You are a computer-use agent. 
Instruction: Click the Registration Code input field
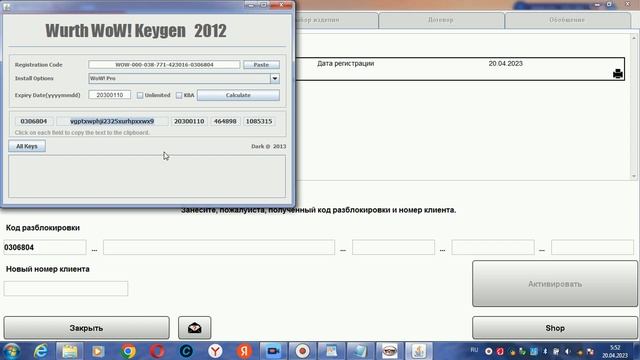click(164, 64)
